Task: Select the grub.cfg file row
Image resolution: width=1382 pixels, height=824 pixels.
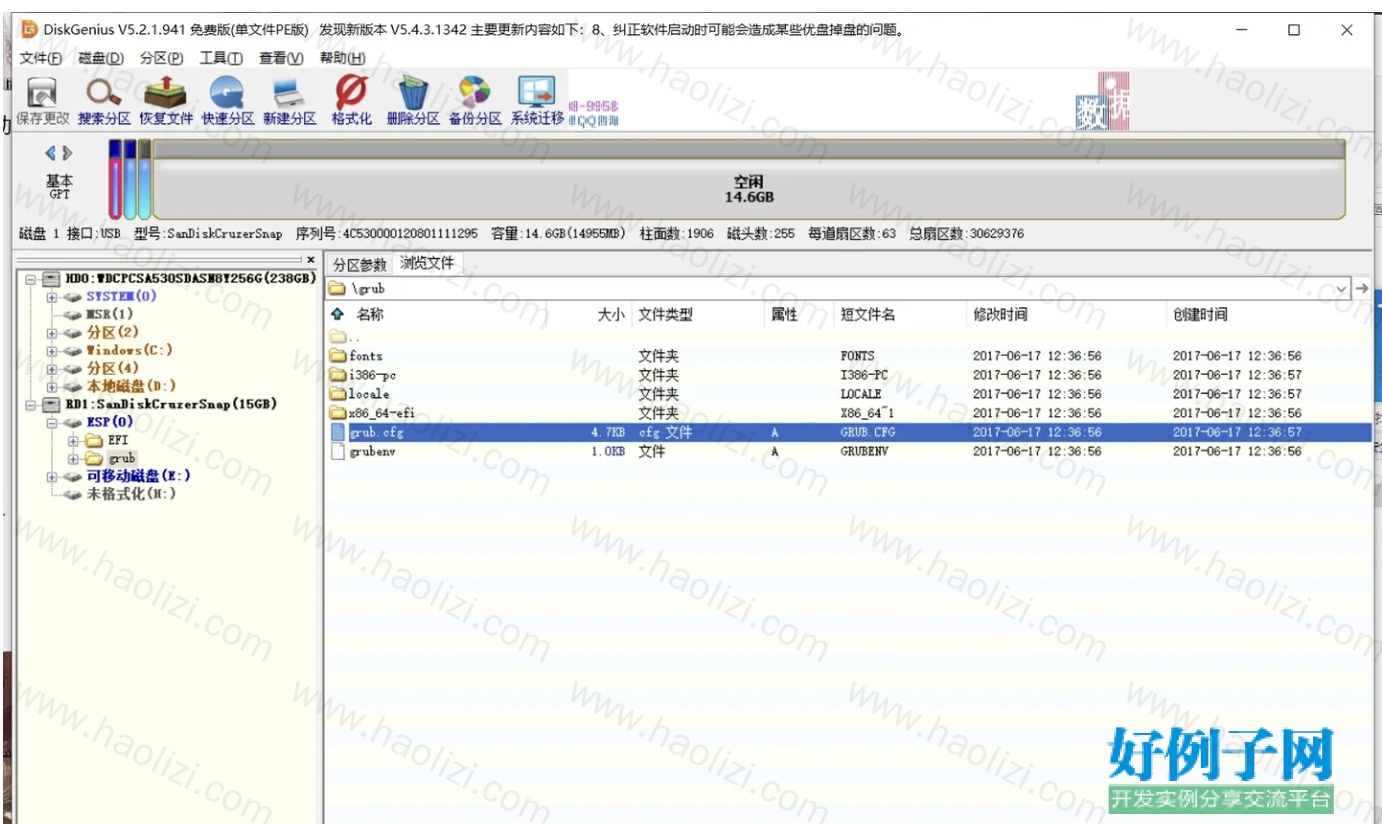Action: (850, 433)
